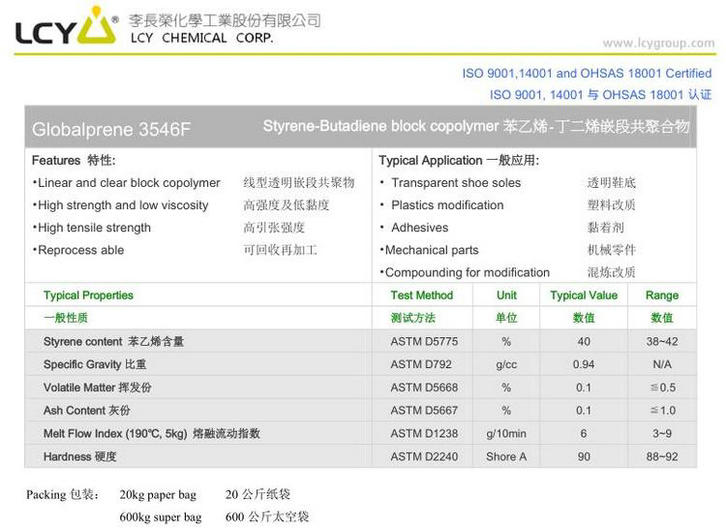Click the Features section heading
This screenshot has width=726, height=528.
74,160
